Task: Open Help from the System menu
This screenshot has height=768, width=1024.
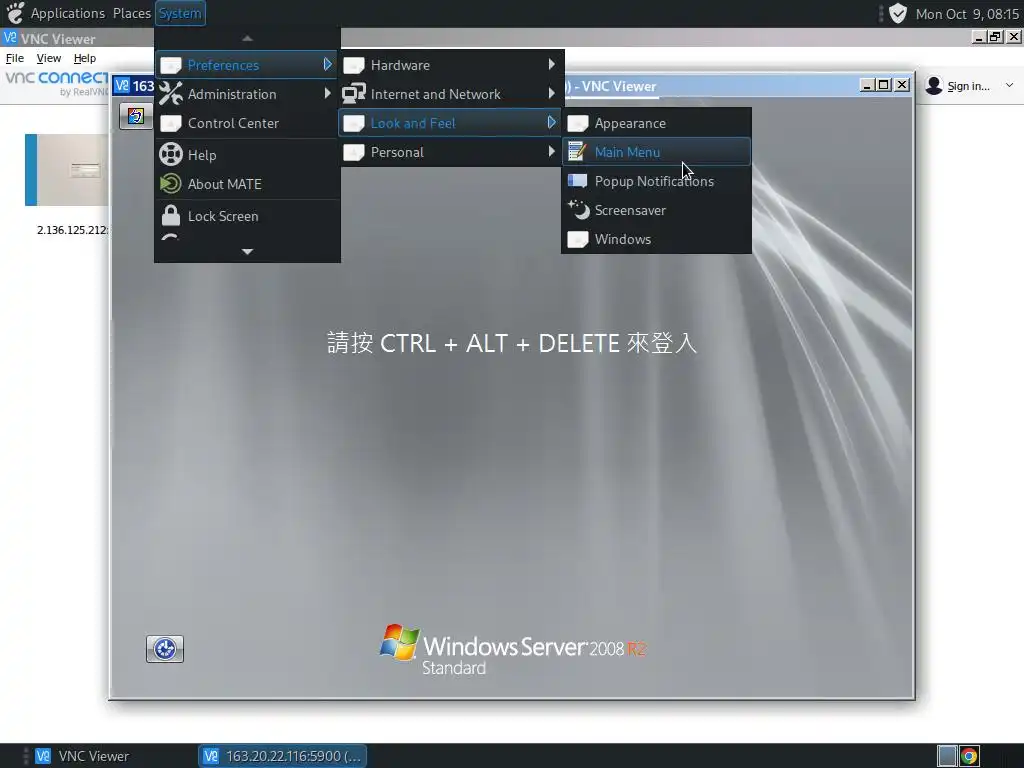Action: coord(247,155)
